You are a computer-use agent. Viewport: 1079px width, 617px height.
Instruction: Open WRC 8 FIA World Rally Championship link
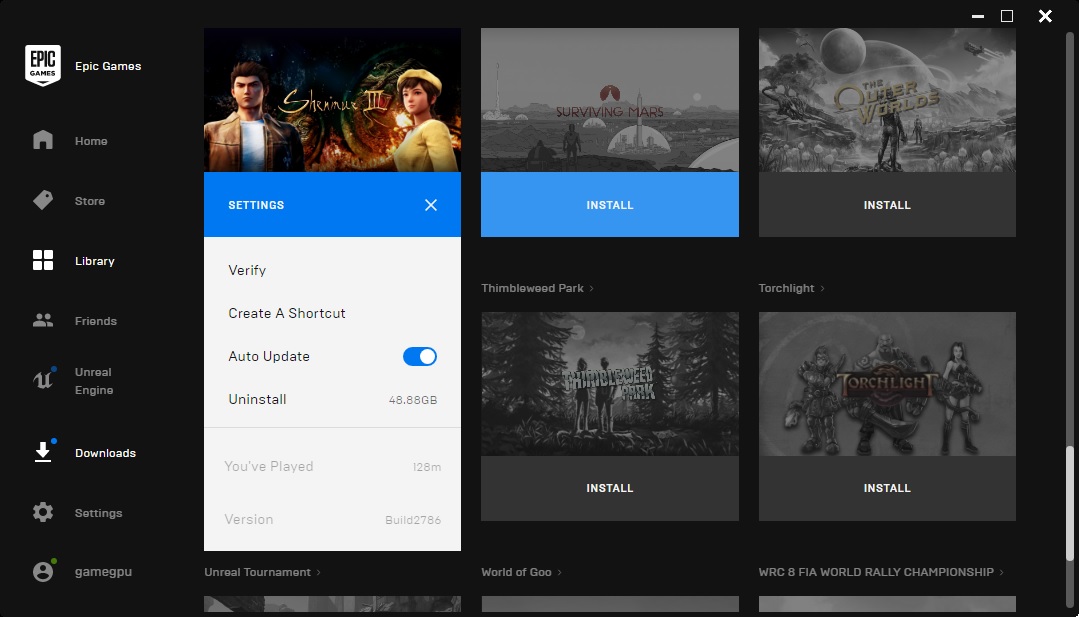876,572
